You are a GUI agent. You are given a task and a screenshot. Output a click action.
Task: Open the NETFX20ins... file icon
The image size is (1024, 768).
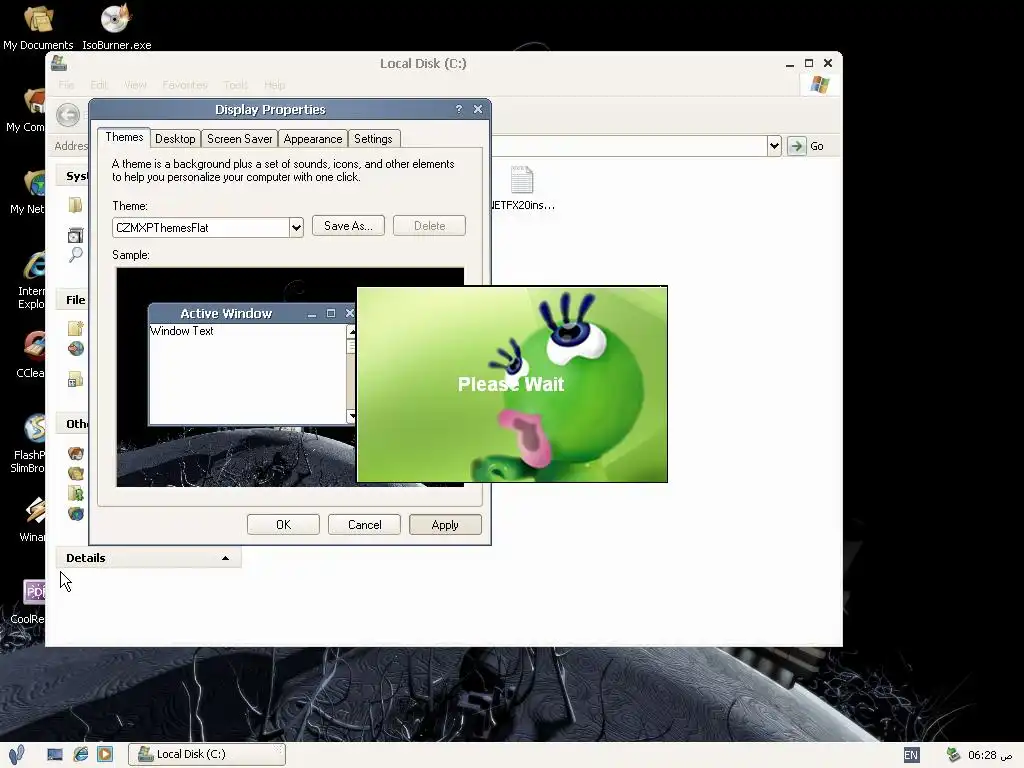522,188
